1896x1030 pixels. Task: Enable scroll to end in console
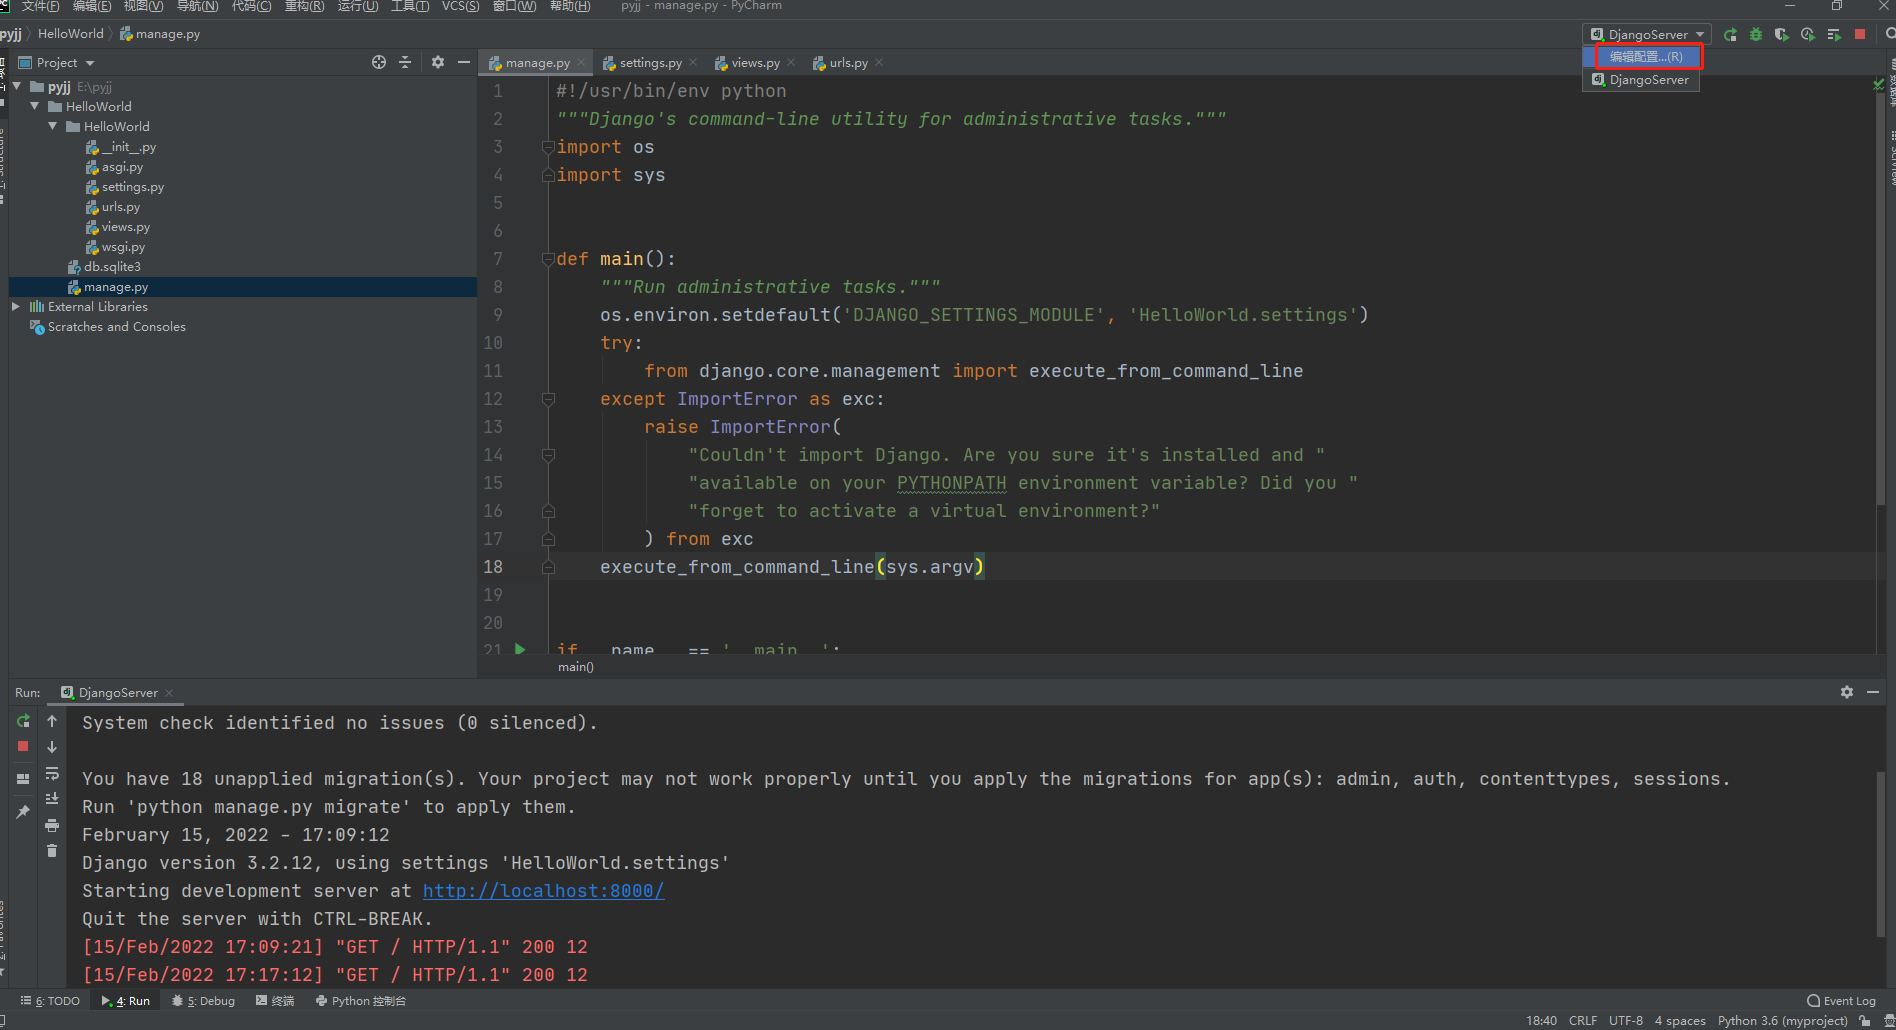51,798
